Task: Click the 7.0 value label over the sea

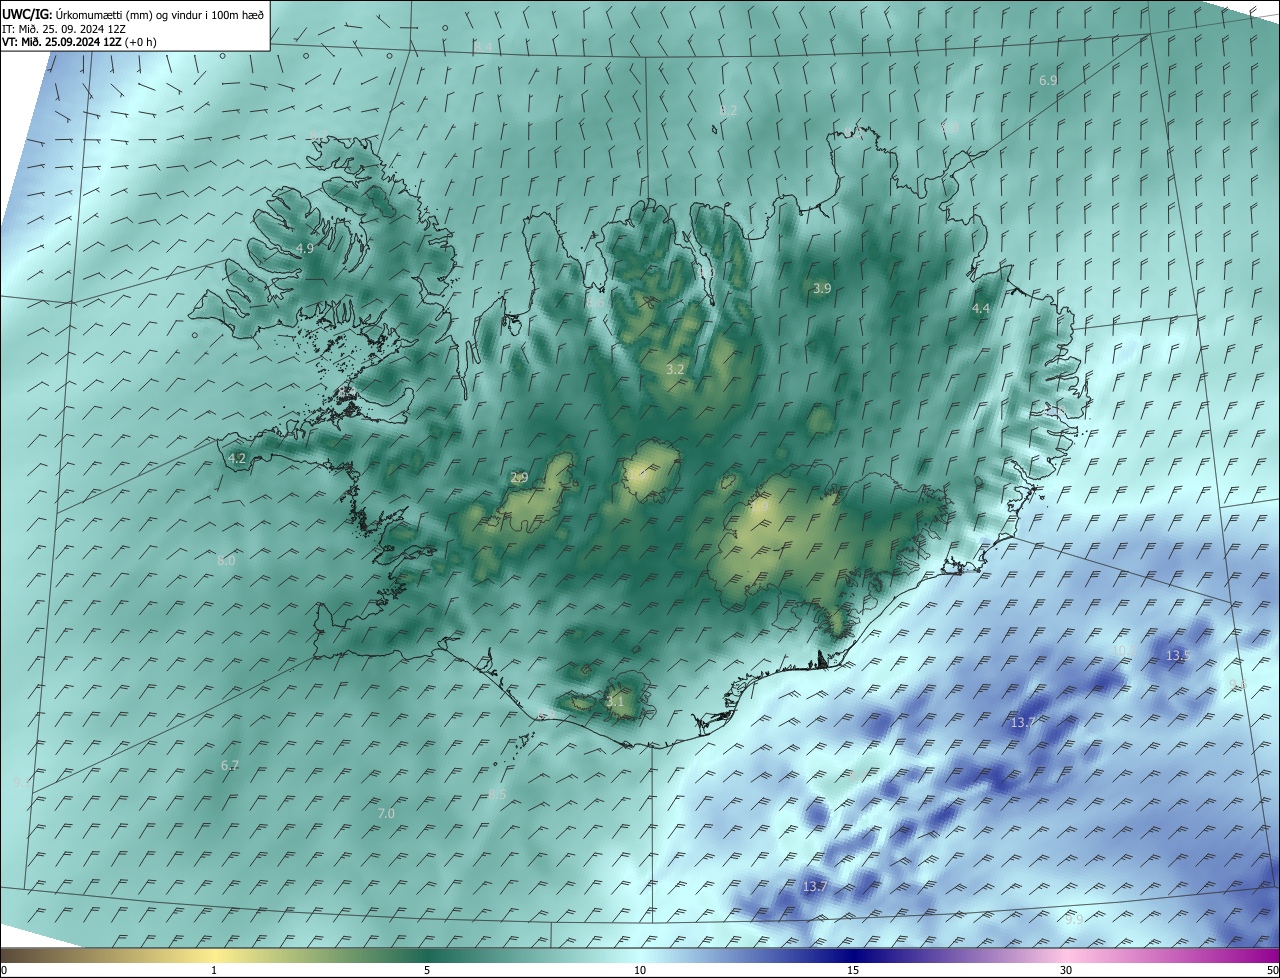Action: click(x=386, y=814)
